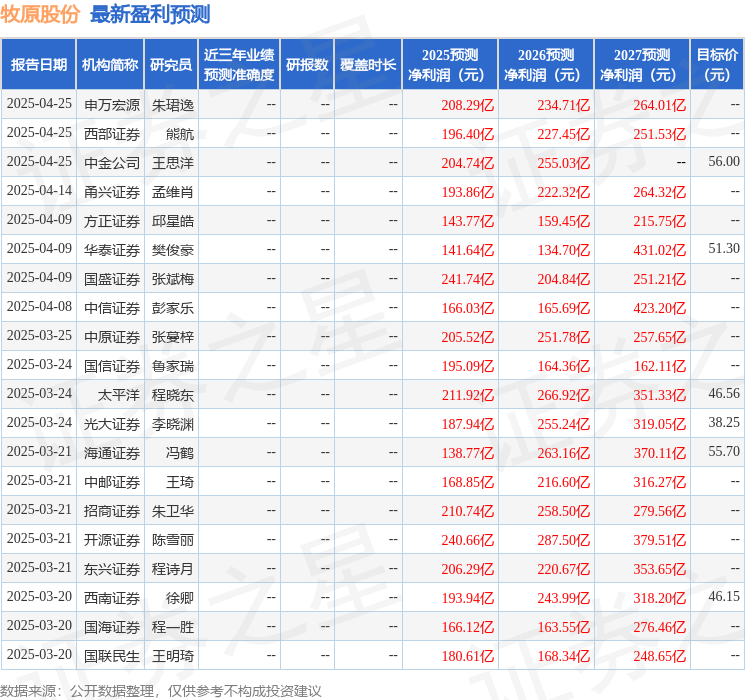Click the 227.45亿 forecast value
Image resolution: width=745 pixels, height=700 pixels.
[x=564, y=134]
